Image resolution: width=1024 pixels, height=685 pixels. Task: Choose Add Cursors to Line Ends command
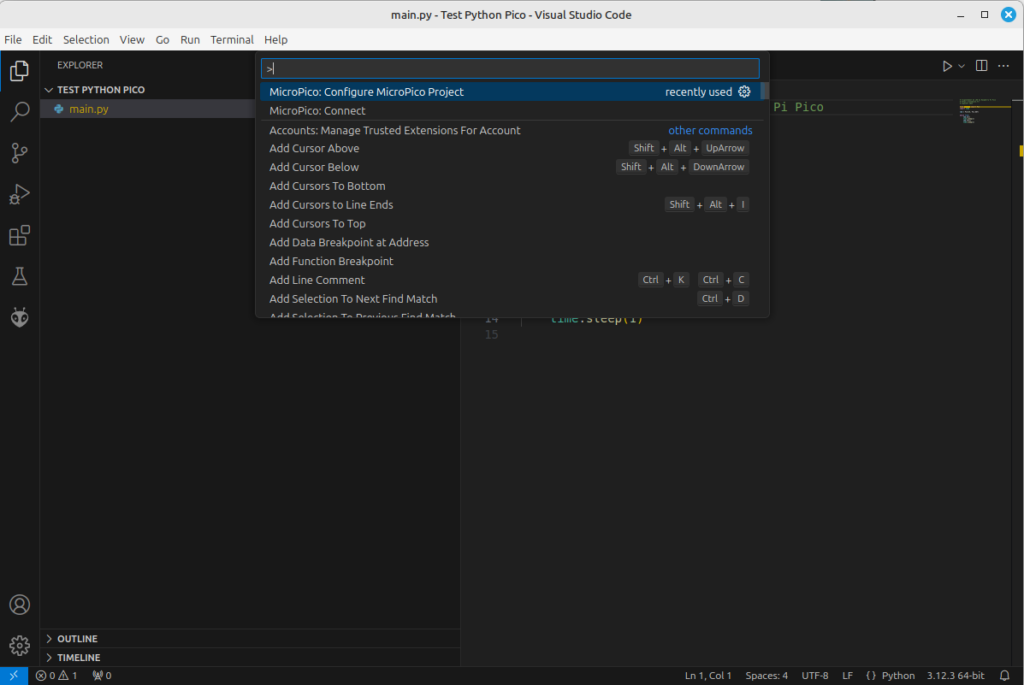511,205
